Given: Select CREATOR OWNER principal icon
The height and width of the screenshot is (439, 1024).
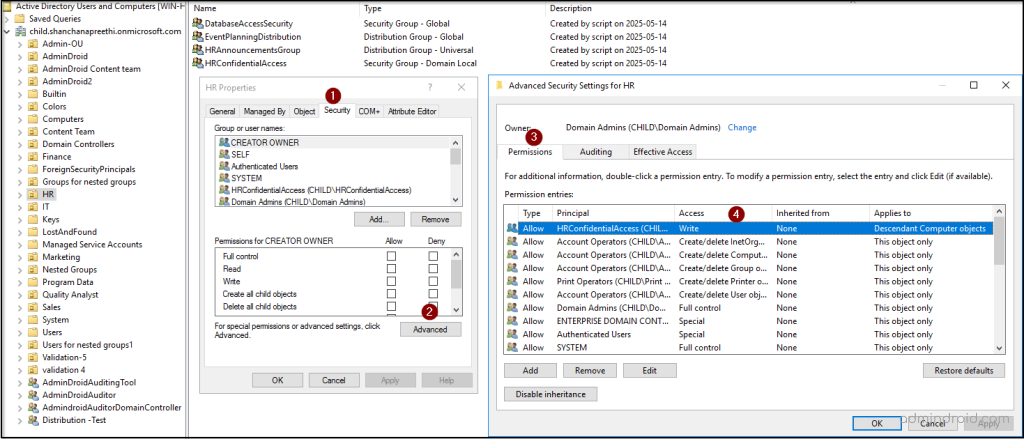Looking at the screenshot, I should (224, 142).
